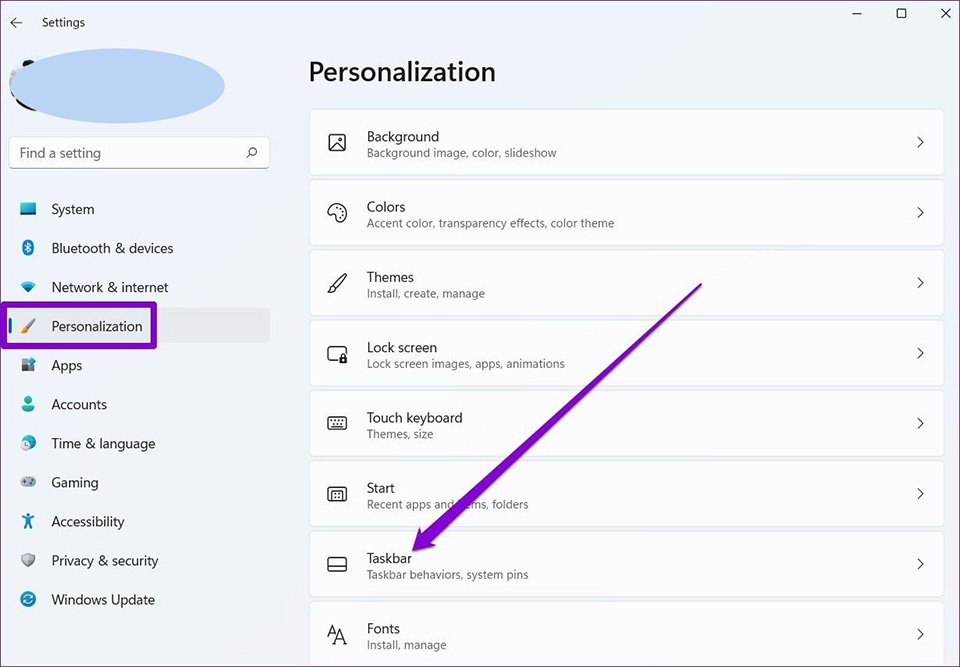Maximize the Settings window

click(901, 13)
